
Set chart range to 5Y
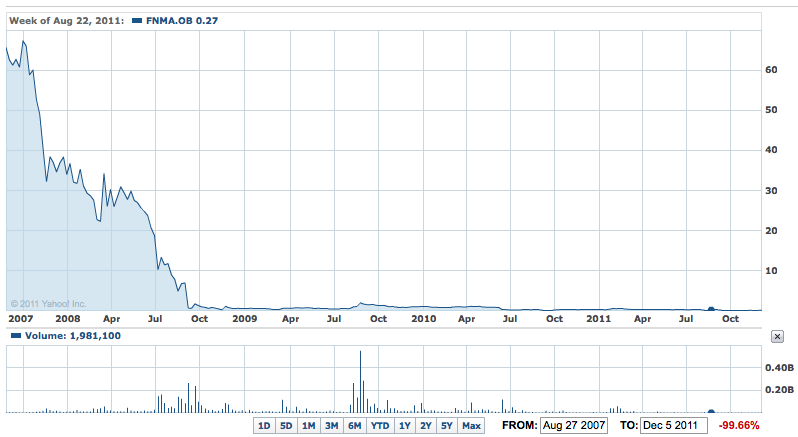coord(447,425)
